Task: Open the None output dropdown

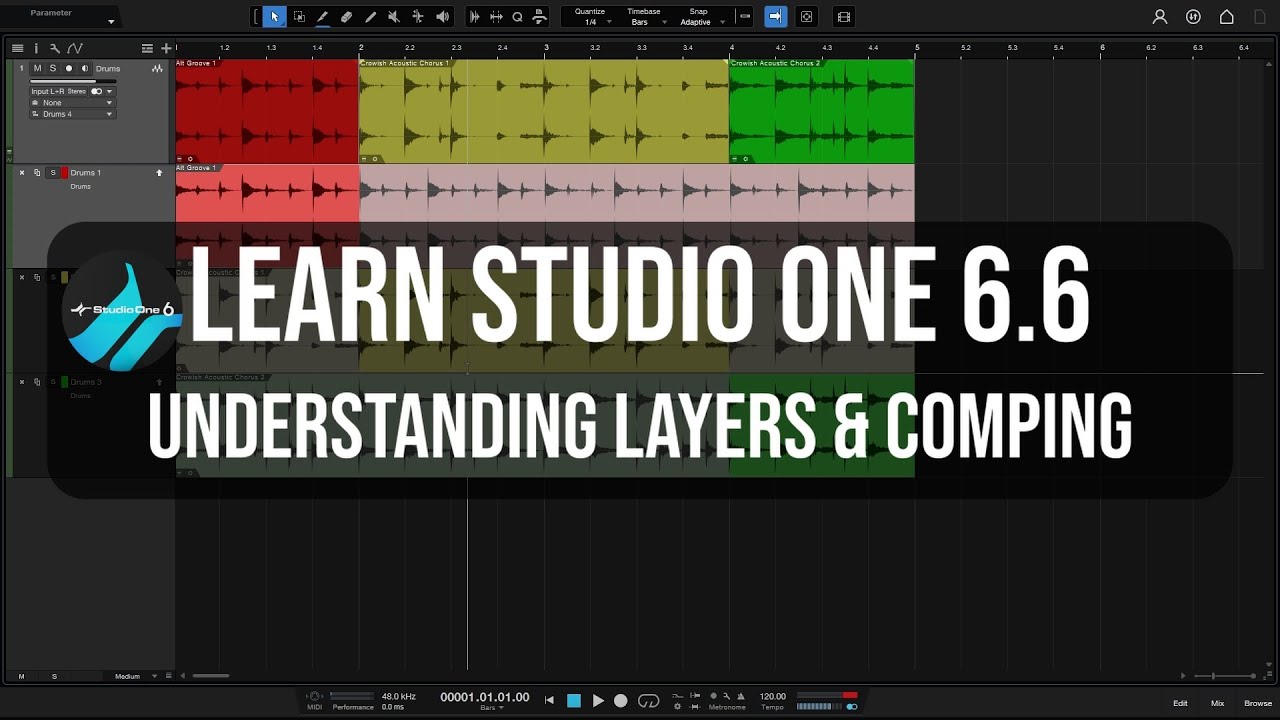Action: coord(72,103)
